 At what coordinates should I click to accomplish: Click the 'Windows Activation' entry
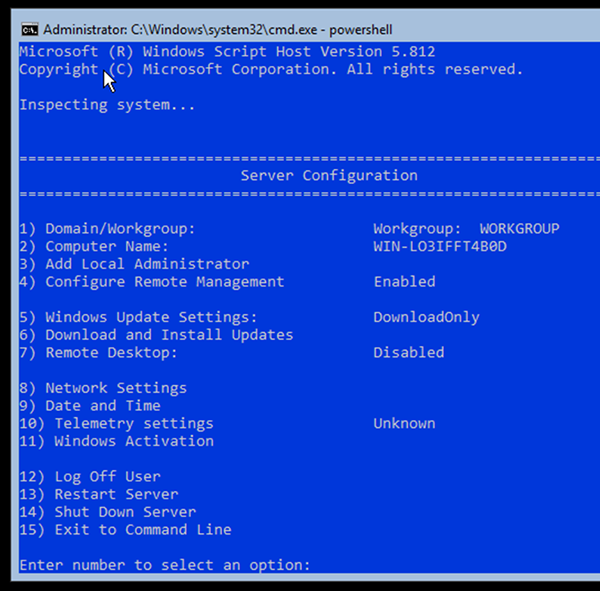pos(117,441)
